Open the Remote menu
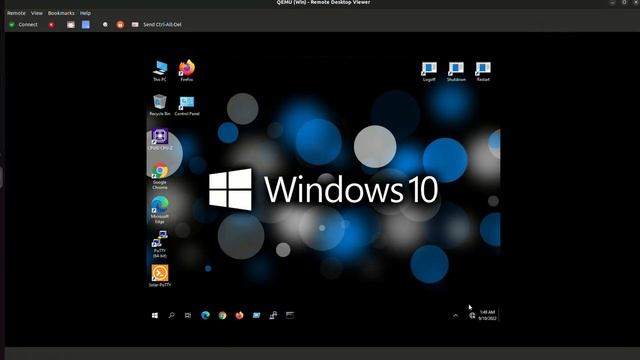Viewport: 640px width, 360px height. point(16,13)
